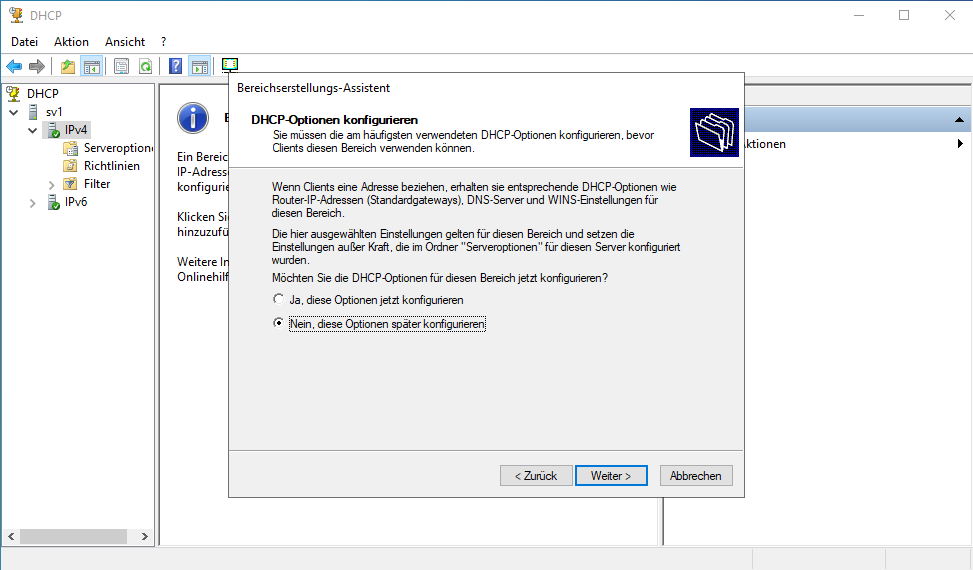Click the tree pane horizontal scrollbar thumb
Screen dimensions: 973x570
coord(73,537)
